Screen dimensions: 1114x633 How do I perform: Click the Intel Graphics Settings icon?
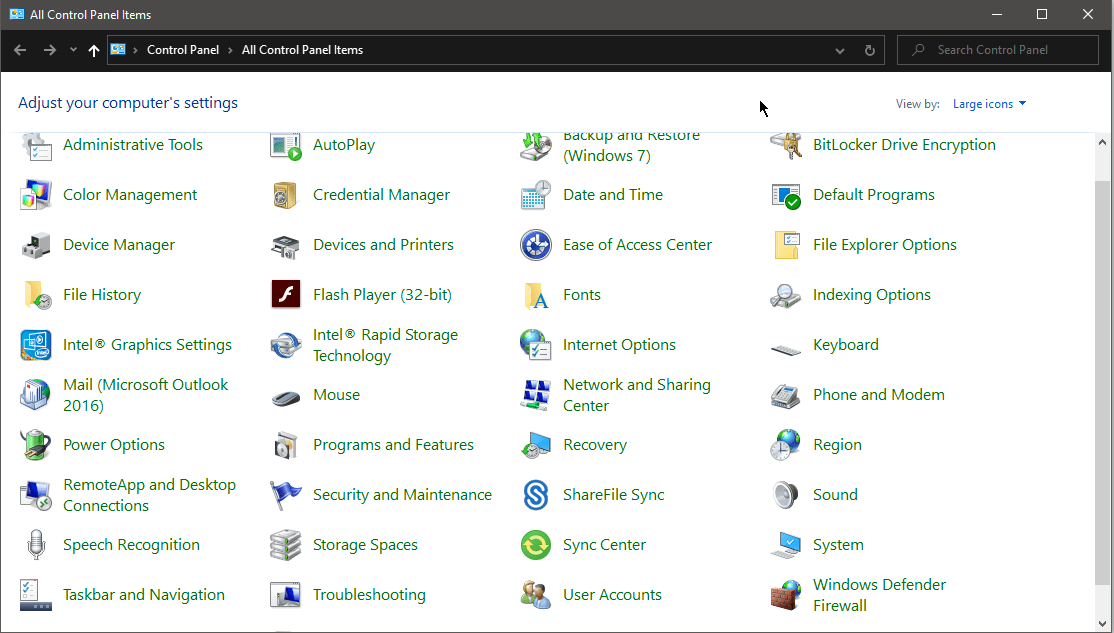tap(36, 345)
